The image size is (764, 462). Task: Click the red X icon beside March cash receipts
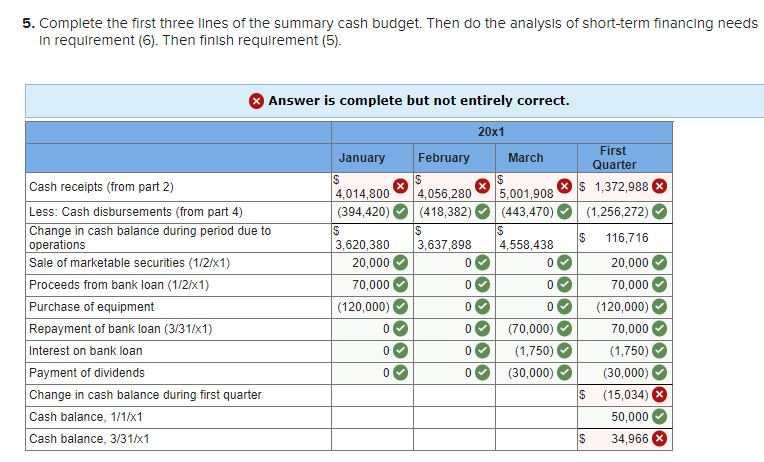pos(564,186)
